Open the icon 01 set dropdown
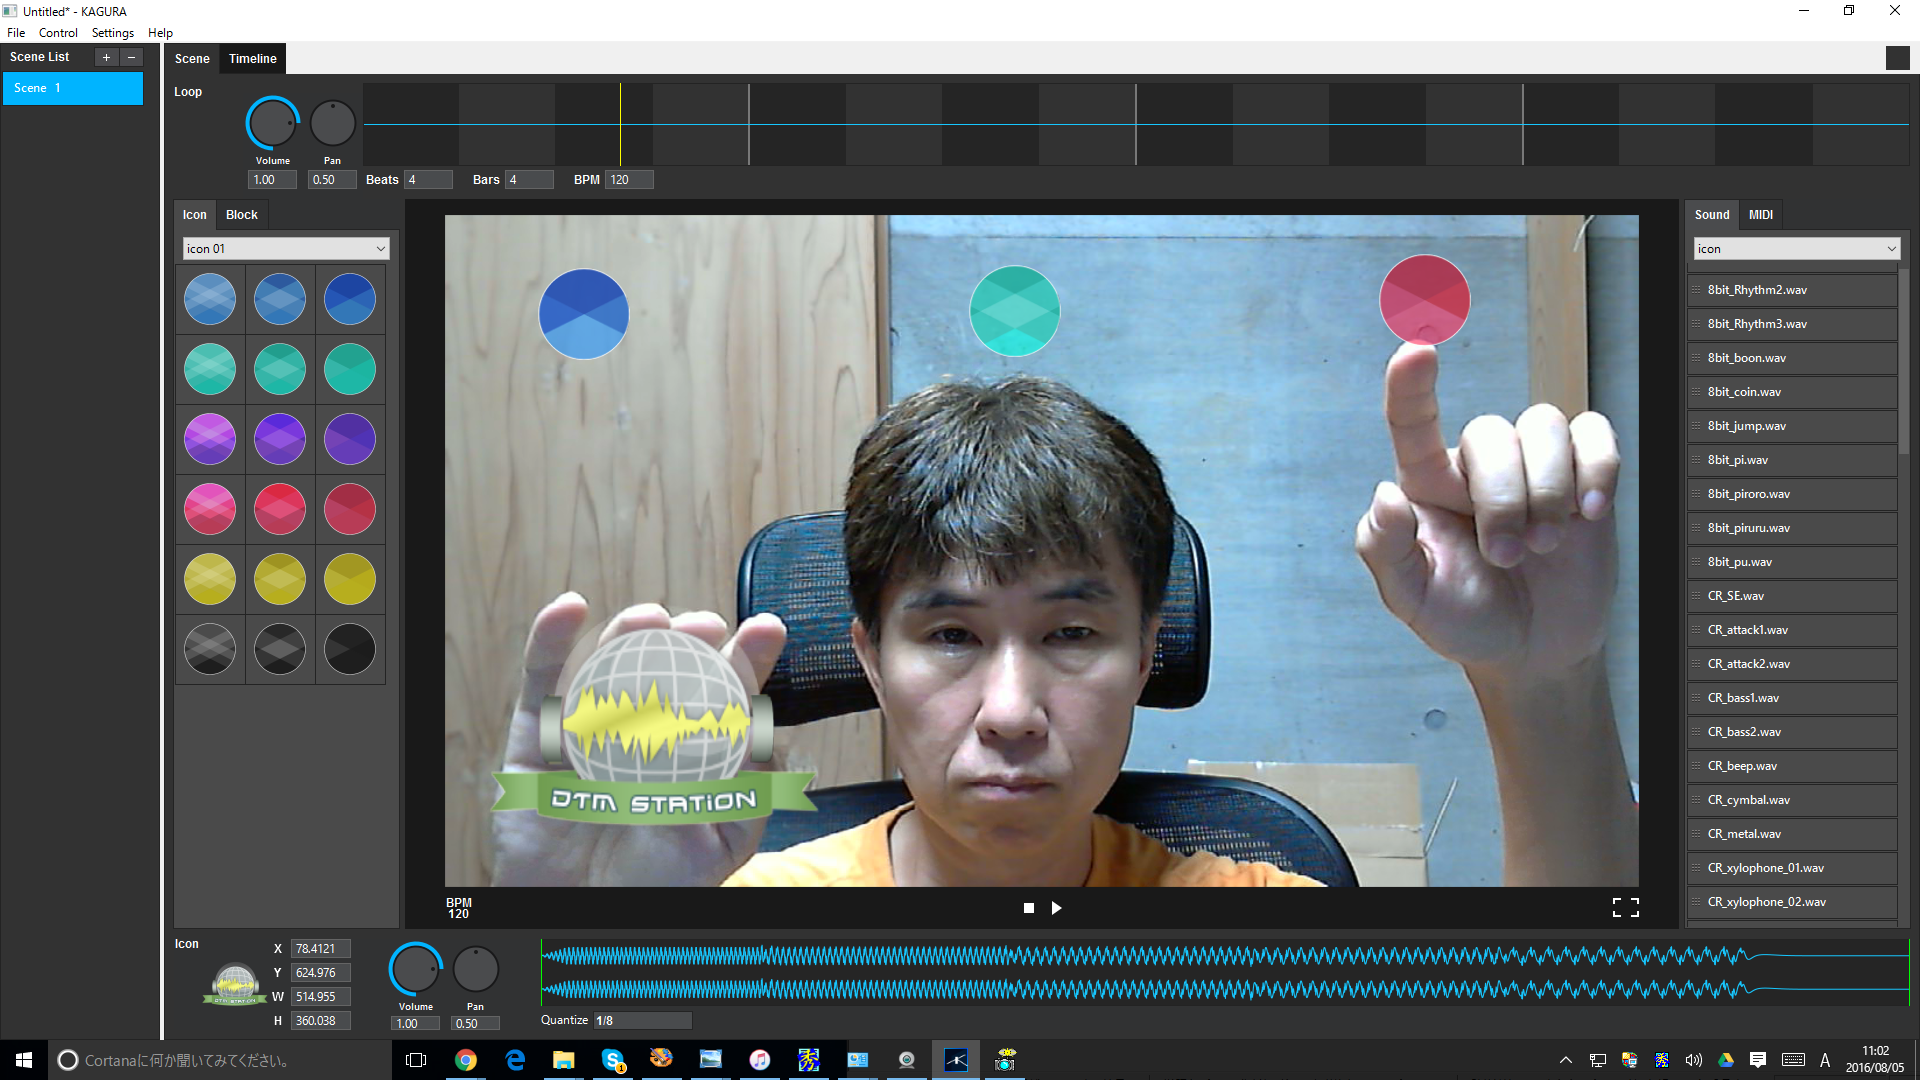Viewport: 1920px width, 1080px height. pyautogui.click(x=286, y=249)
